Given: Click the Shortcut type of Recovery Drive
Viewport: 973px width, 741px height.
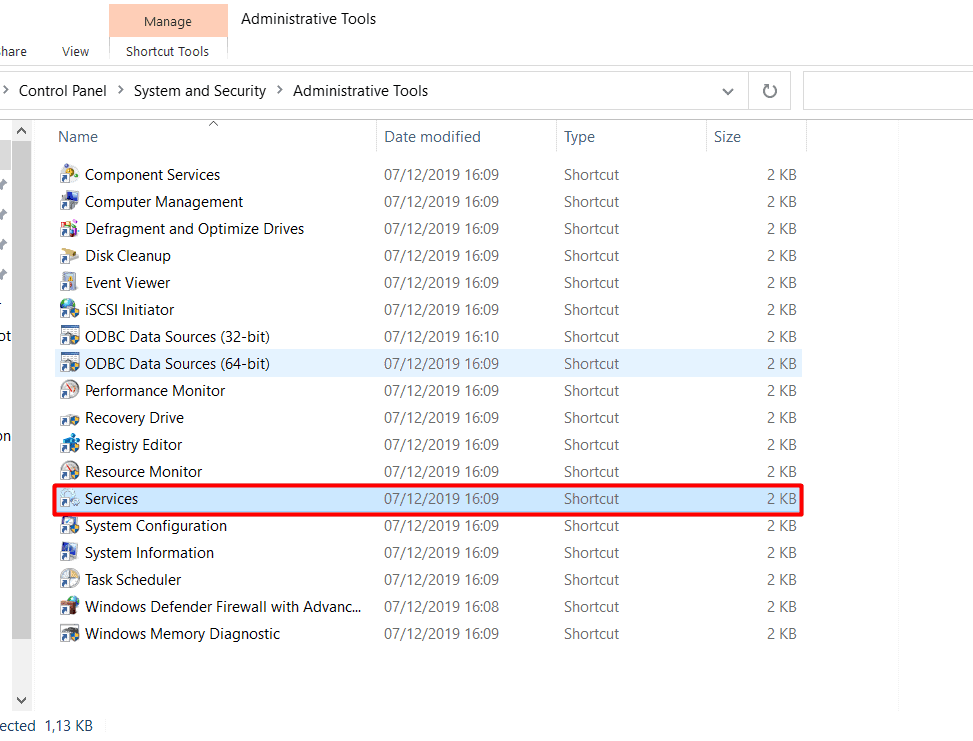Looking at the screenshot, I should point(591,418).
